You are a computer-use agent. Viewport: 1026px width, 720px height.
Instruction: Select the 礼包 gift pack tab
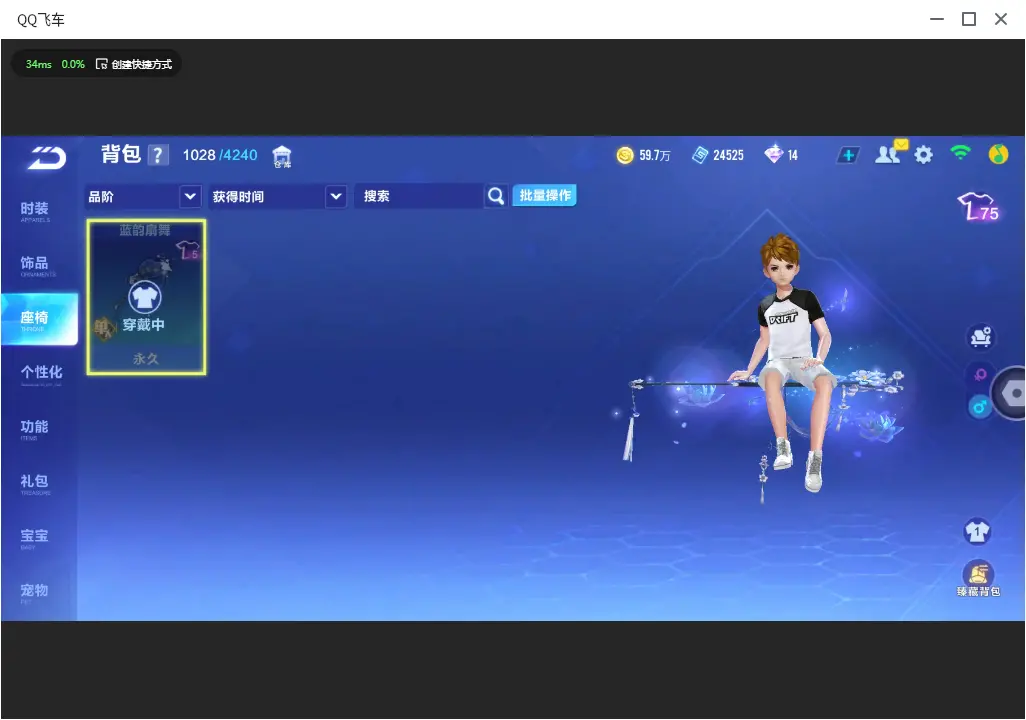point(35,483)
